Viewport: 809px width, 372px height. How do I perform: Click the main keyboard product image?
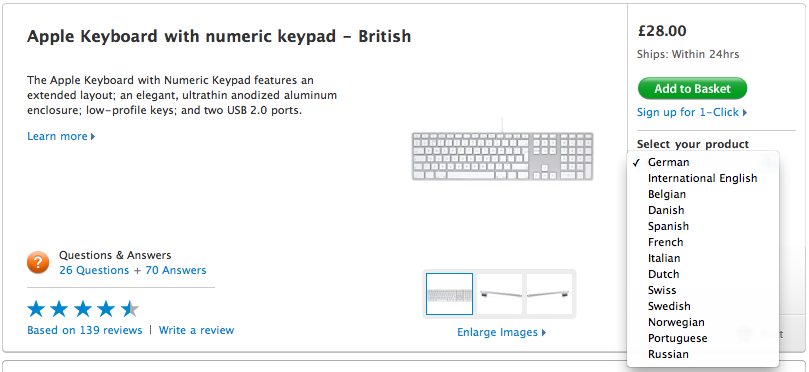coord(502,155)
